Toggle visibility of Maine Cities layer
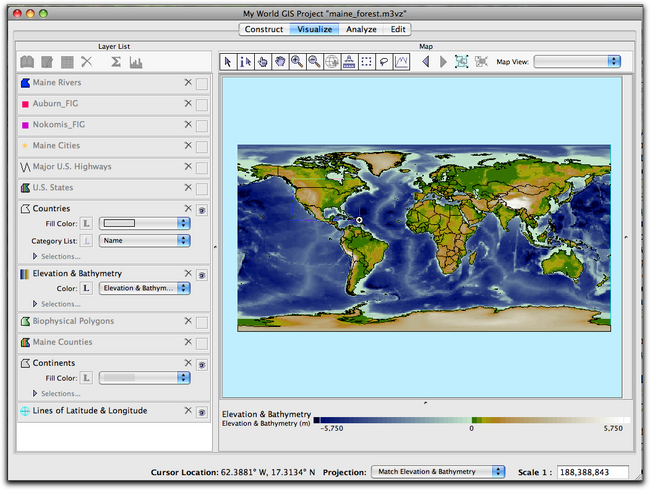Viewport: 650px width, 490px height. point(201,147)
